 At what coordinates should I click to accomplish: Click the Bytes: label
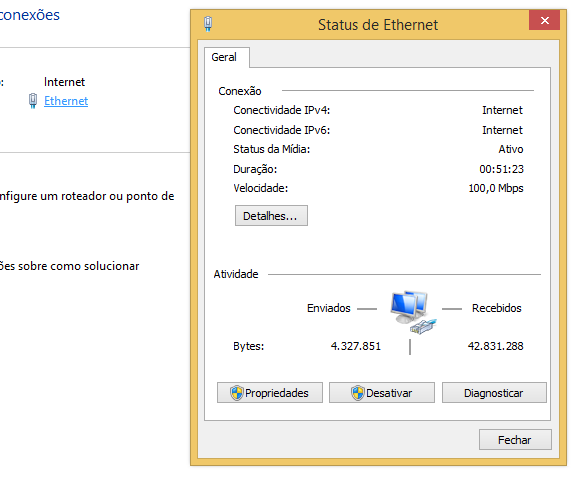tap(249, 346)
